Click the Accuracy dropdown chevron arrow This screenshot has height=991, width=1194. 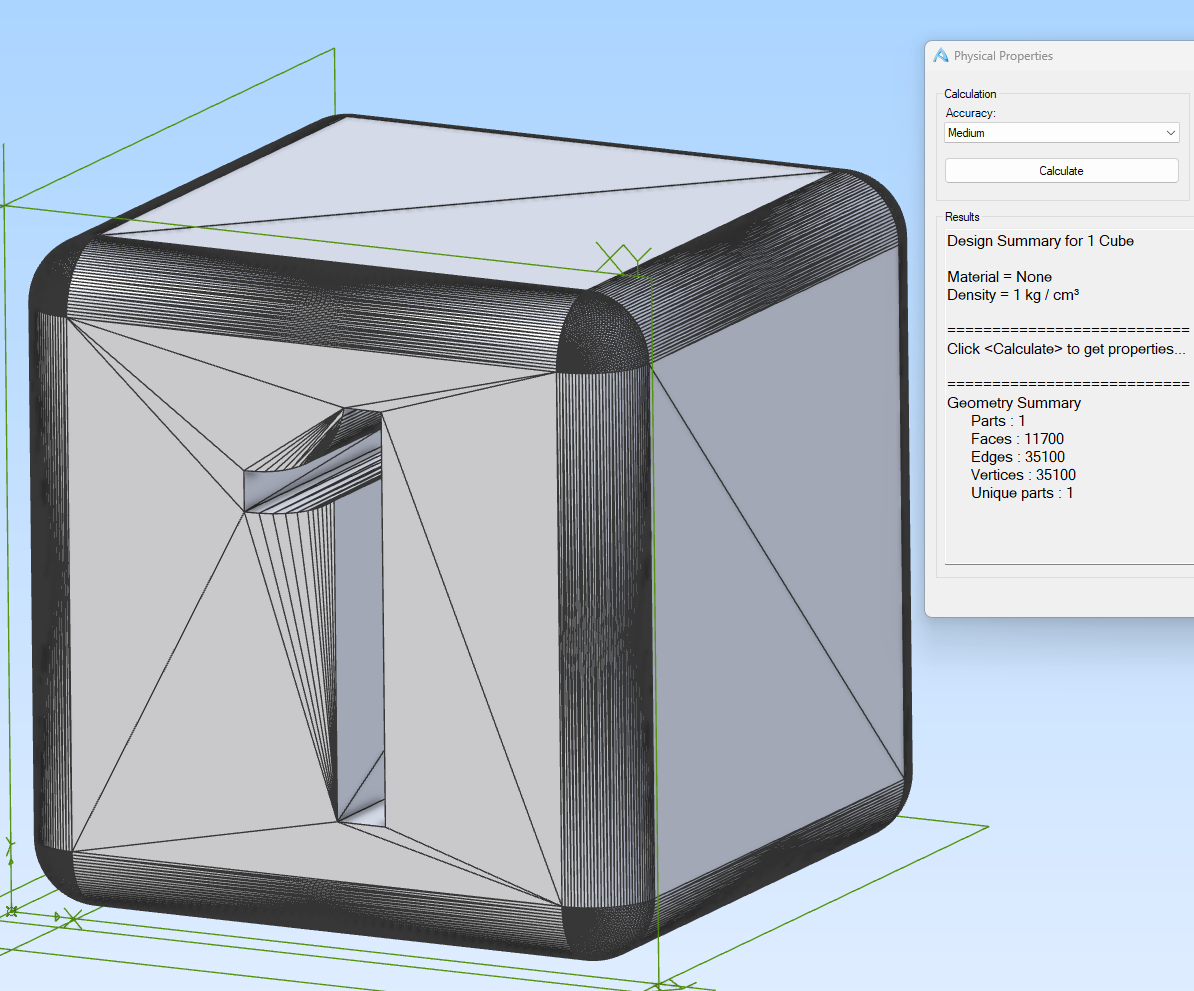tap(1171, 133)
